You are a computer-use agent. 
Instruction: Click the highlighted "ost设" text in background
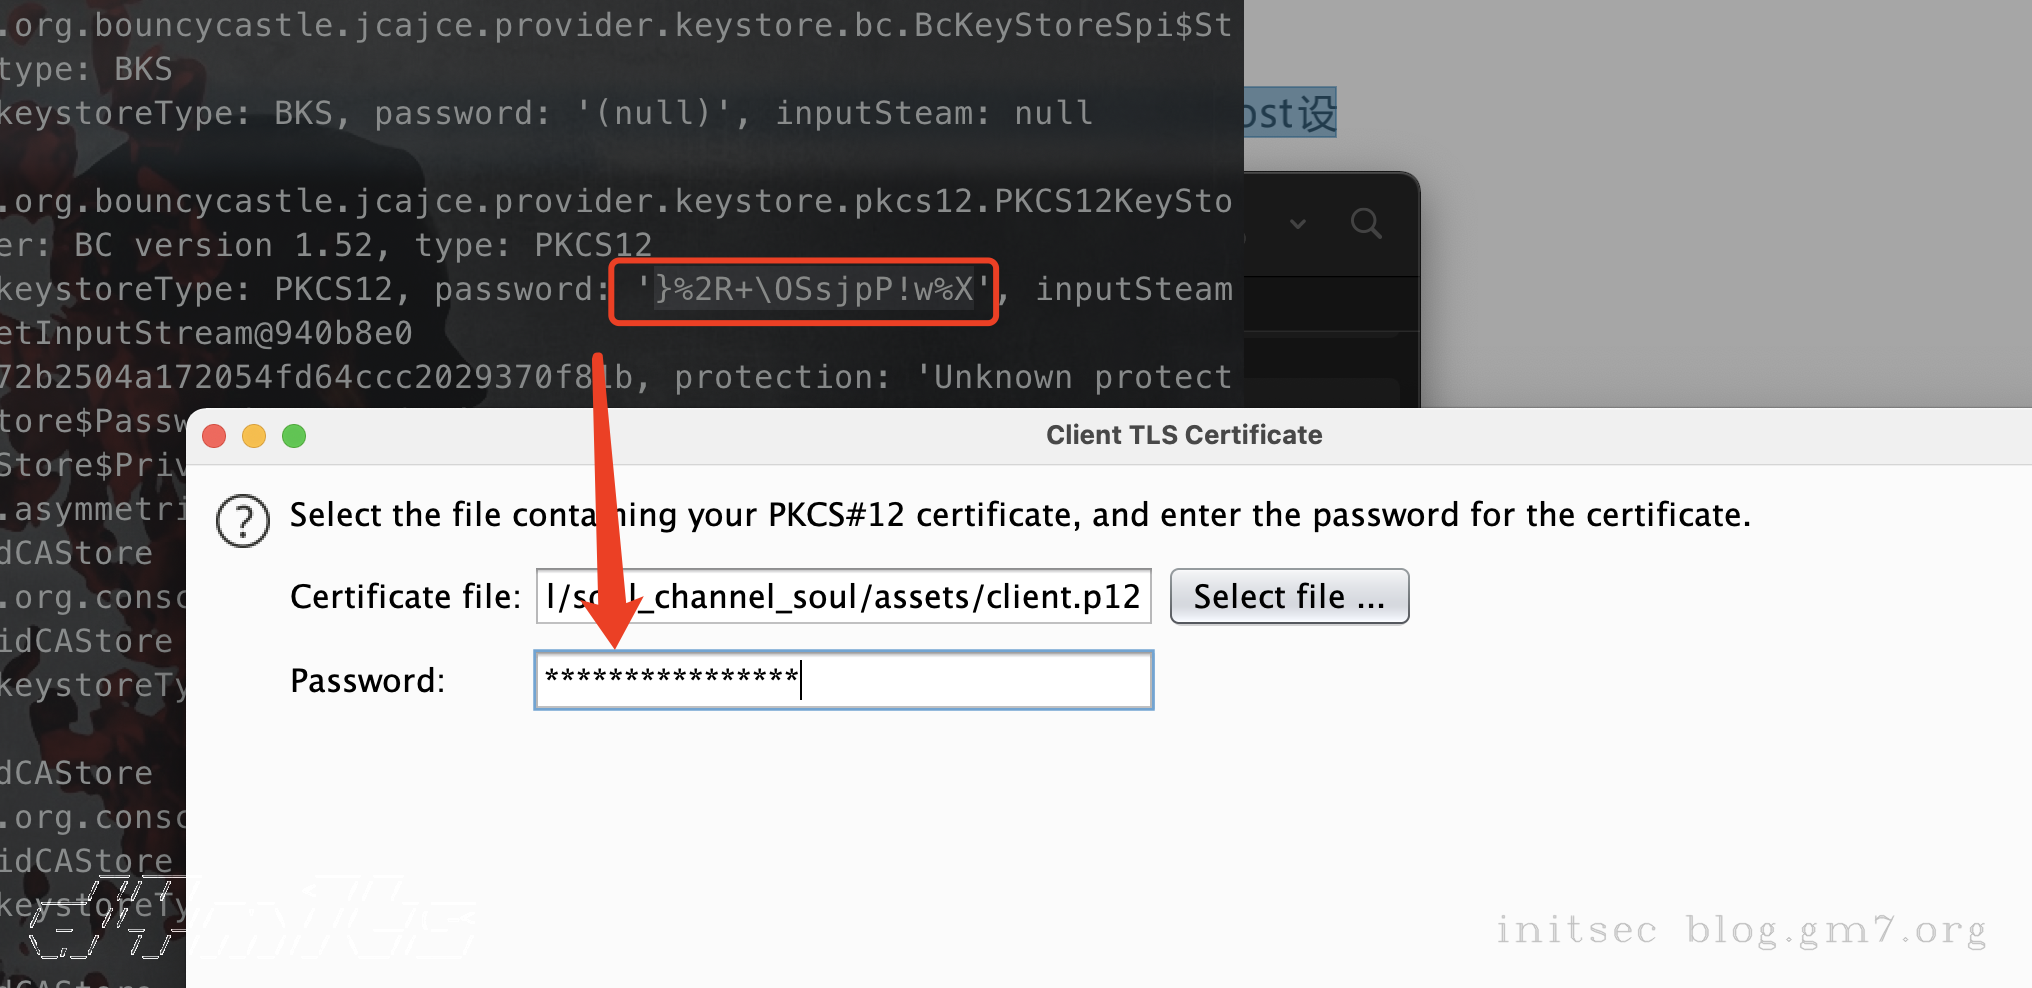(x=1288, y=113)
